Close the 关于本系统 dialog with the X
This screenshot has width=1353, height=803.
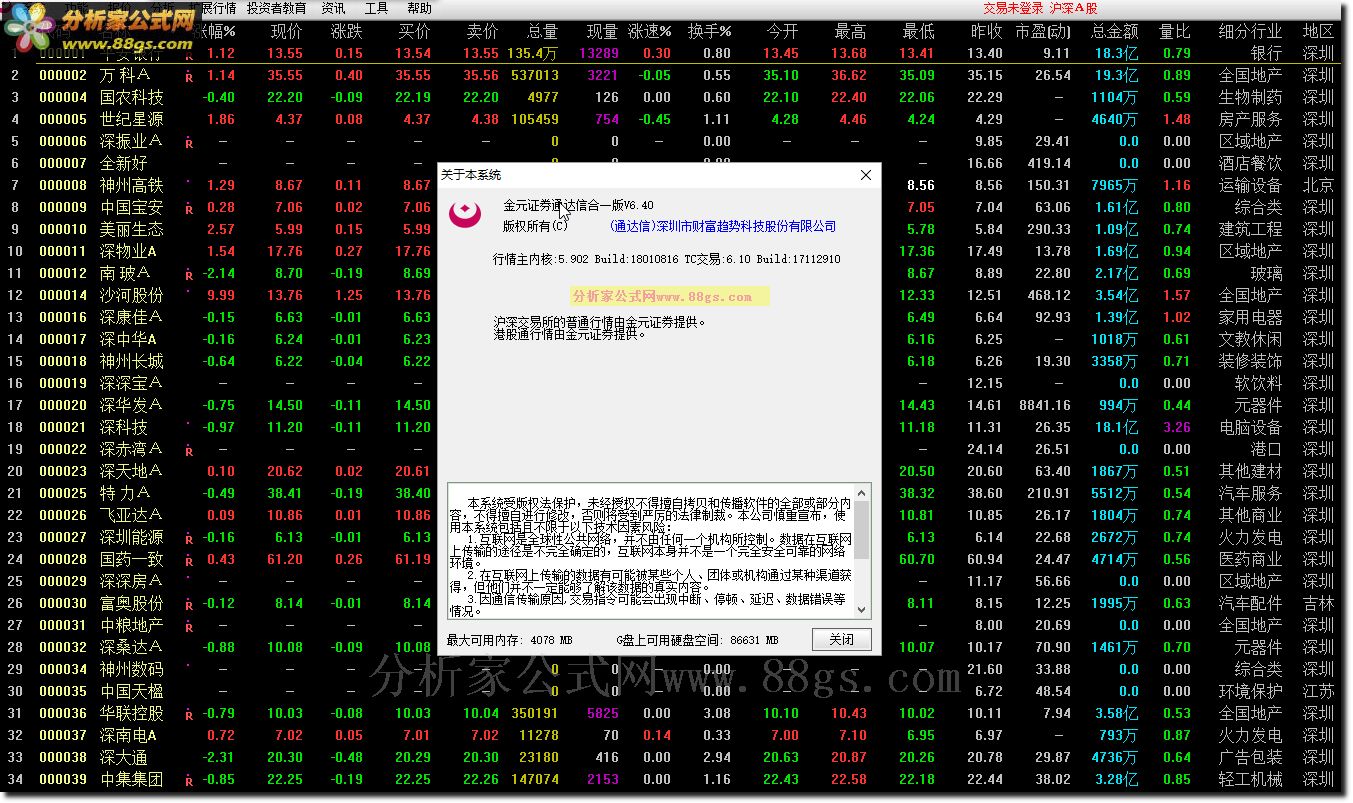(866, 175)
